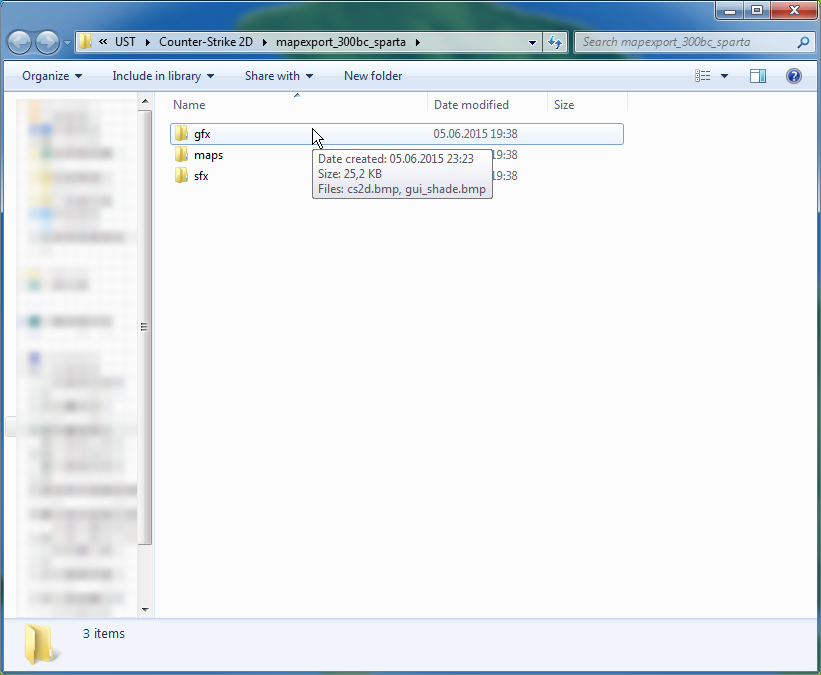Select the maps folder icon
This screenshot has height=675, width=821.
click(181, 154)
